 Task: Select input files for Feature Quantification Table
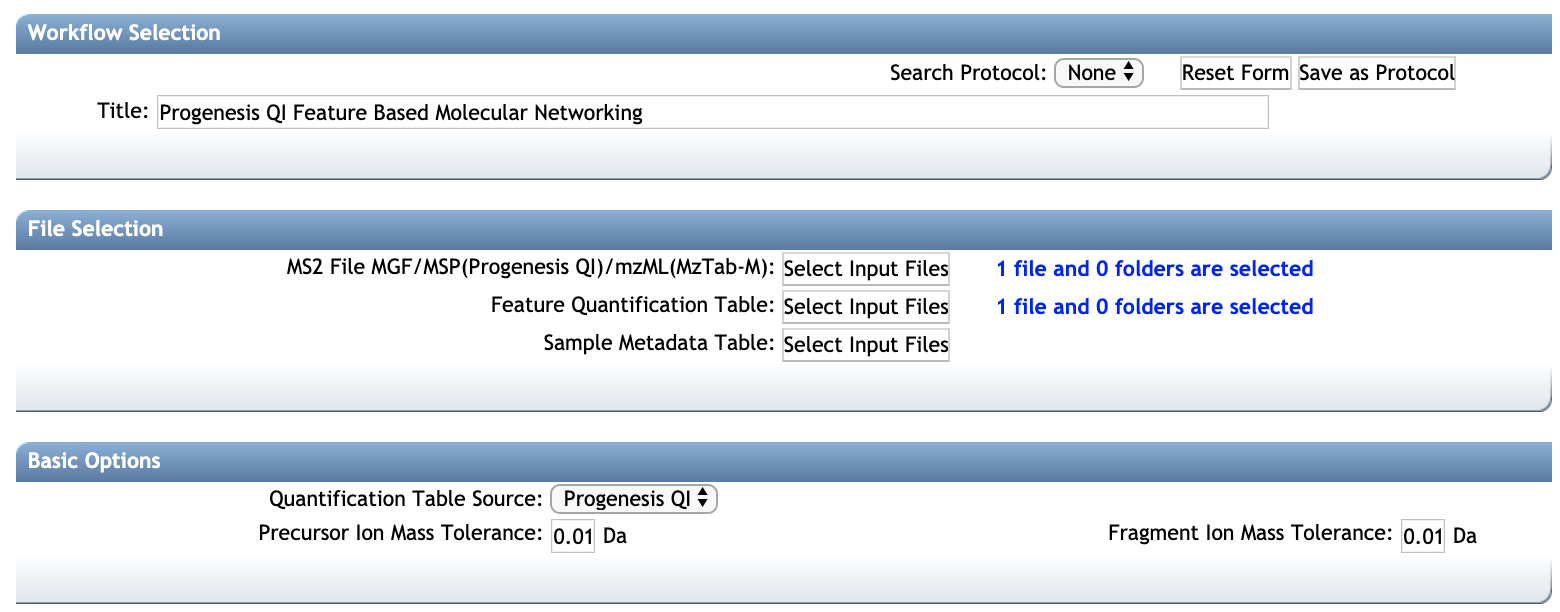866,306
